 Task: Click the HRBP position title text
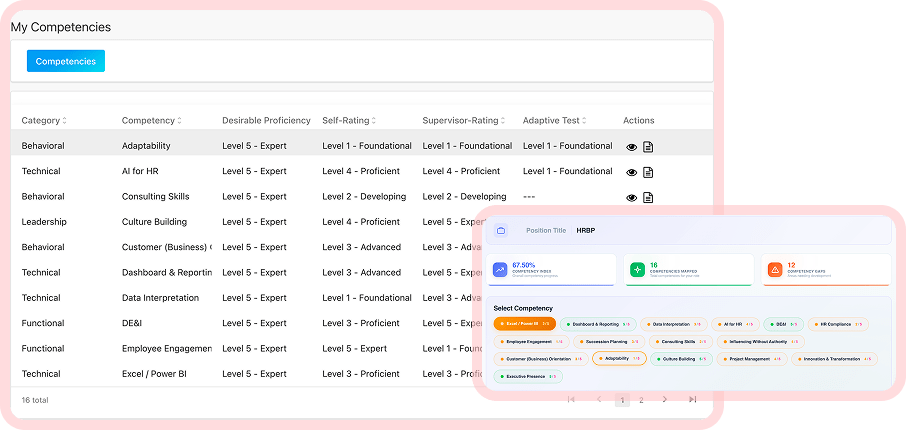pyautogui.click(x=585, y=231)
